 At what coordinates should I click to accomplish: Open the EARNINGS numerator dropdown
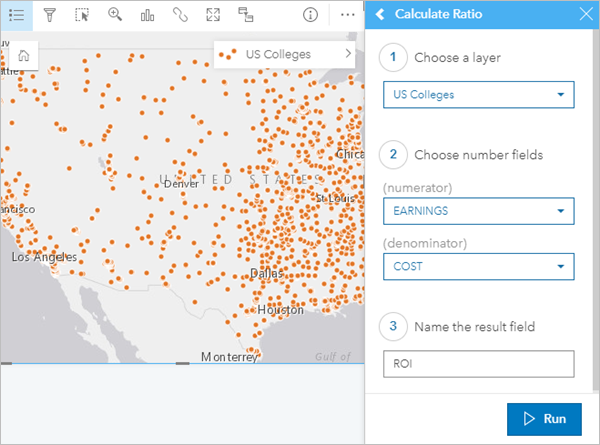click(478, 211)
